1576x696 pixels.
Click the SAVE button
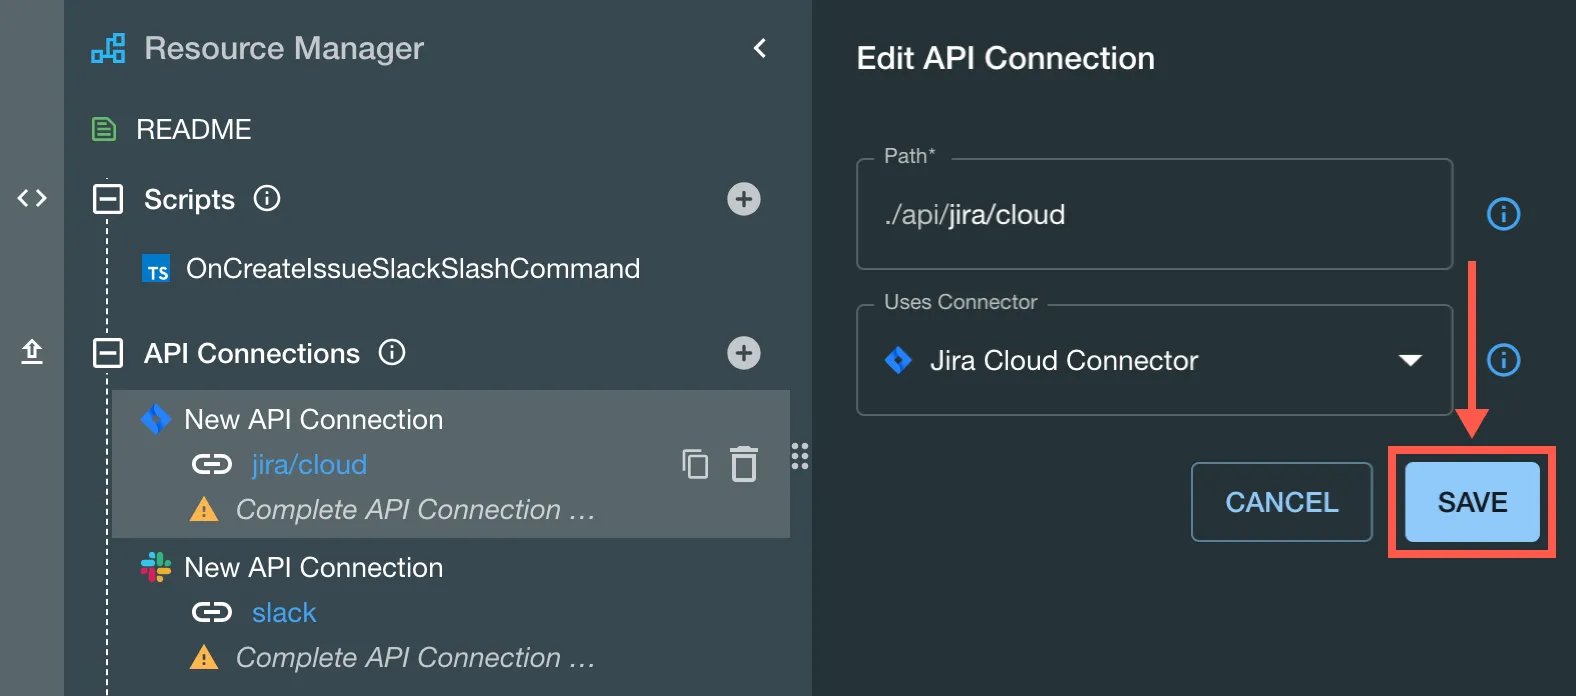point(1472,502)
